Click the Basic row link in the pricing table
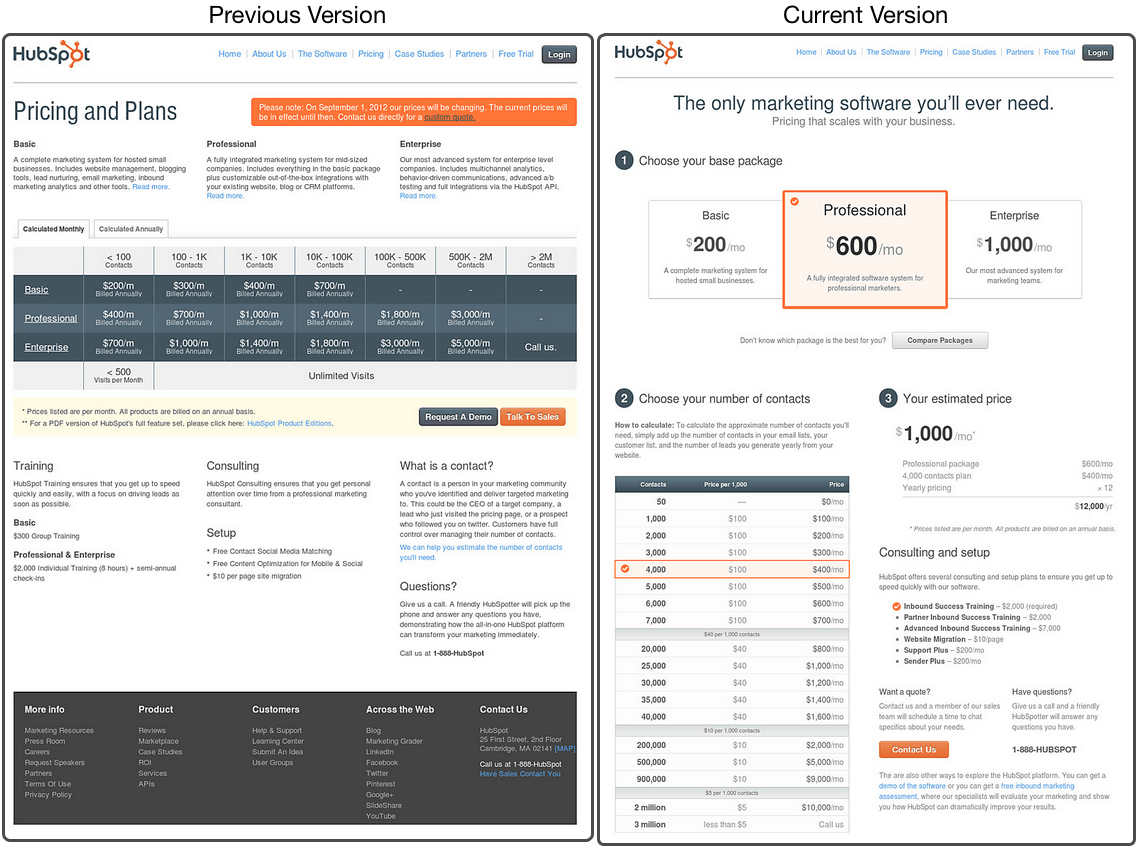Viewport: 1137px width, 848px height. pyautogui.click(x=36, y=289)
